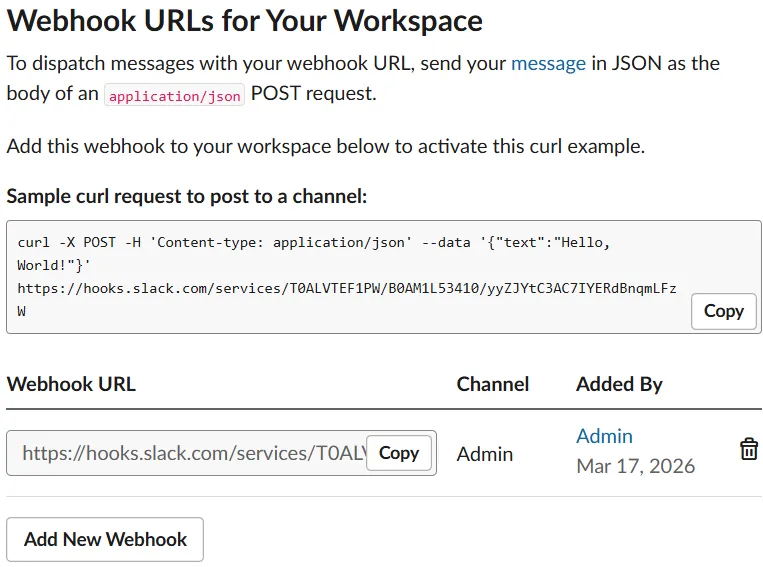Open the 'message' hyperlink
Screen dimensions: 763x567
[548, 64]
